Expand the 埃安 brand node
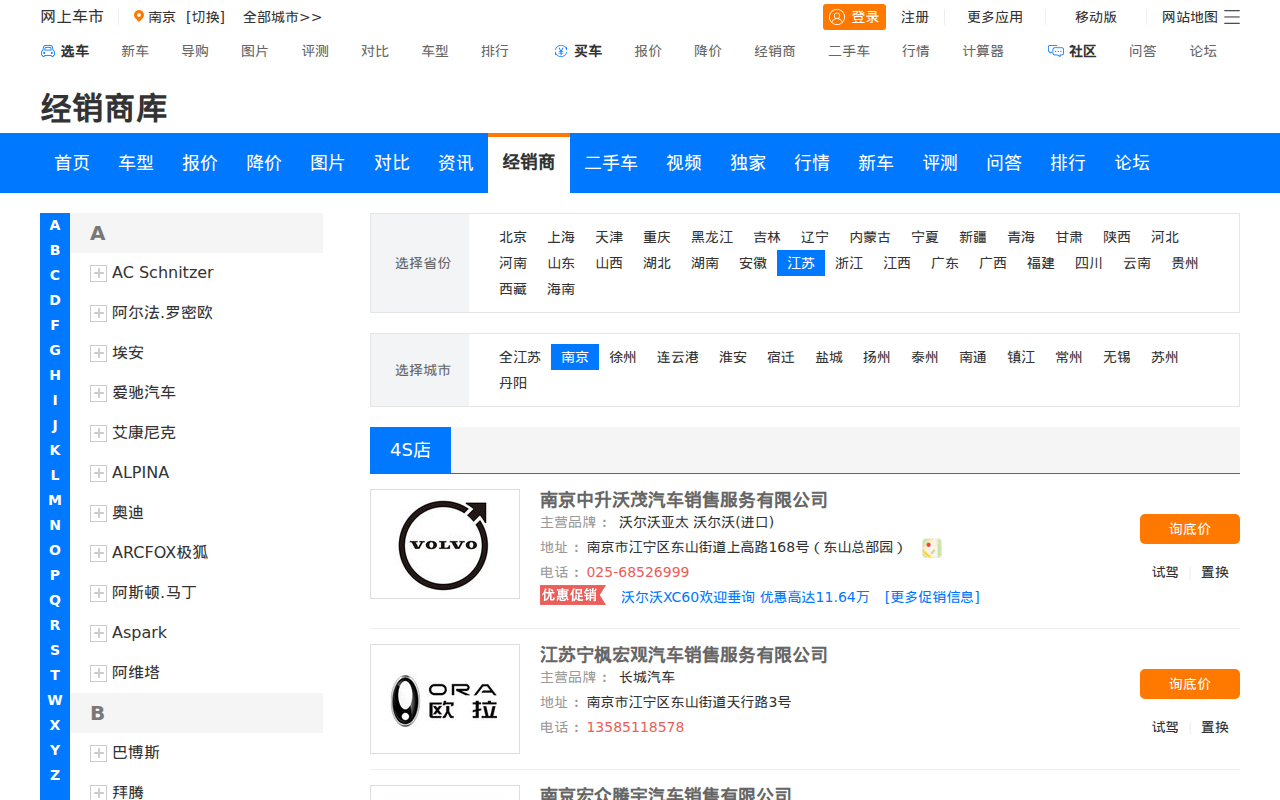 (x=98, y=353)
